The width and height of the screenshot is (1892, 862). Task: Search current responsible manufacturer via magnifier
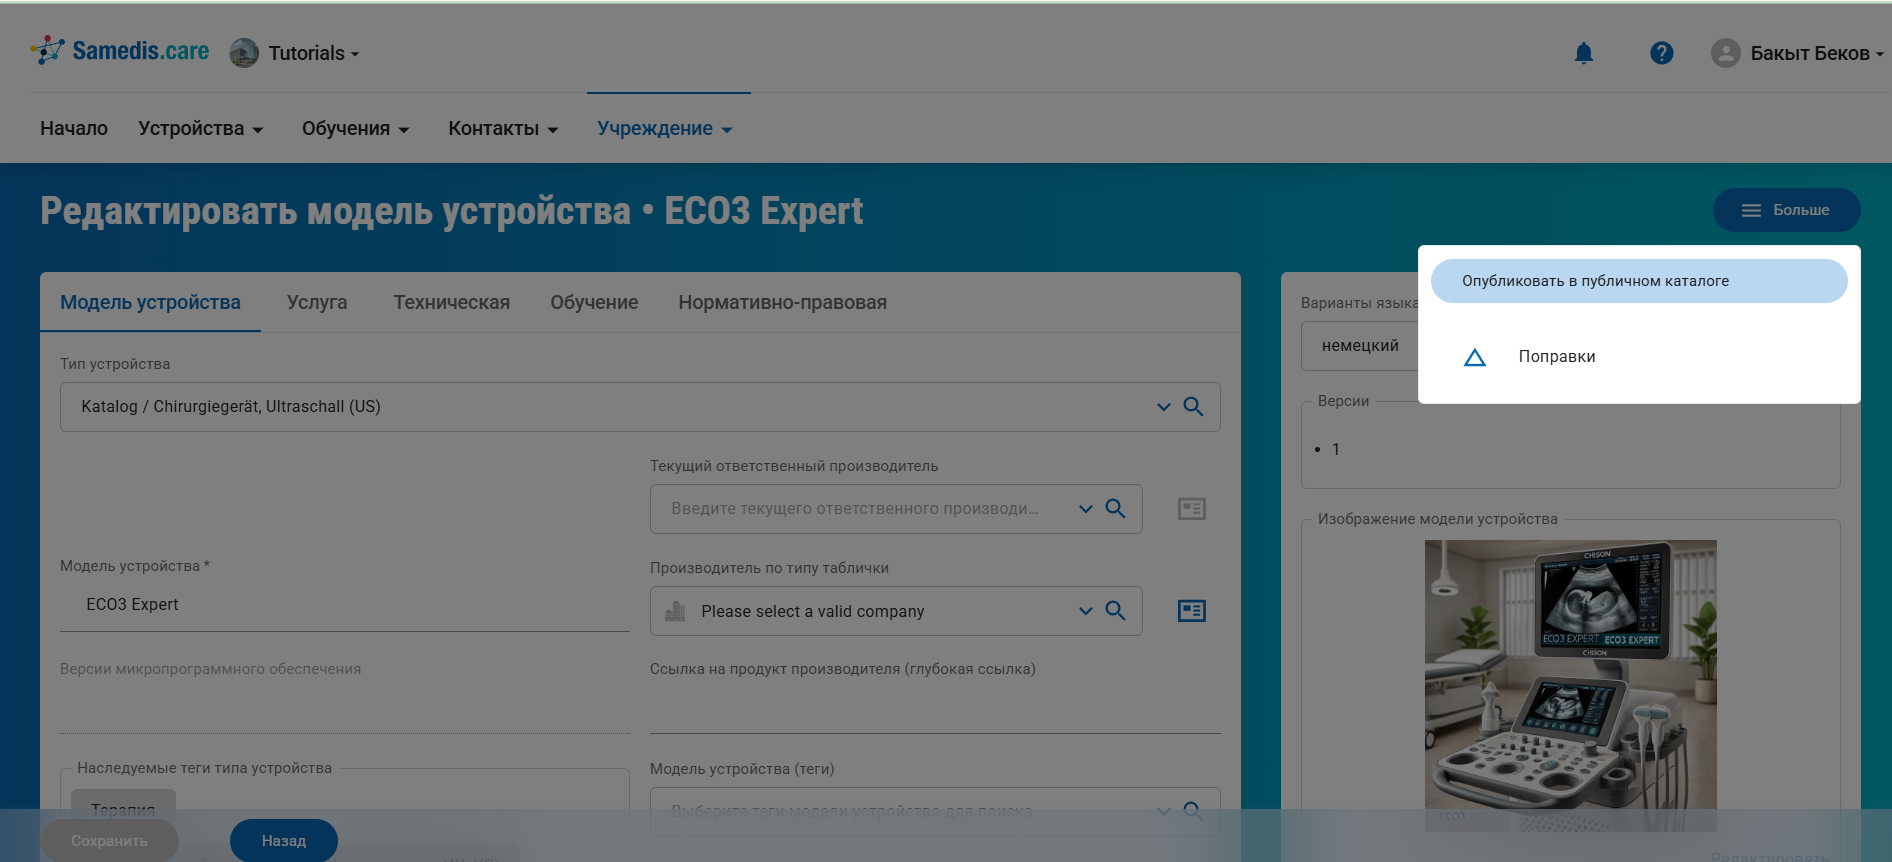point(1115,509)
